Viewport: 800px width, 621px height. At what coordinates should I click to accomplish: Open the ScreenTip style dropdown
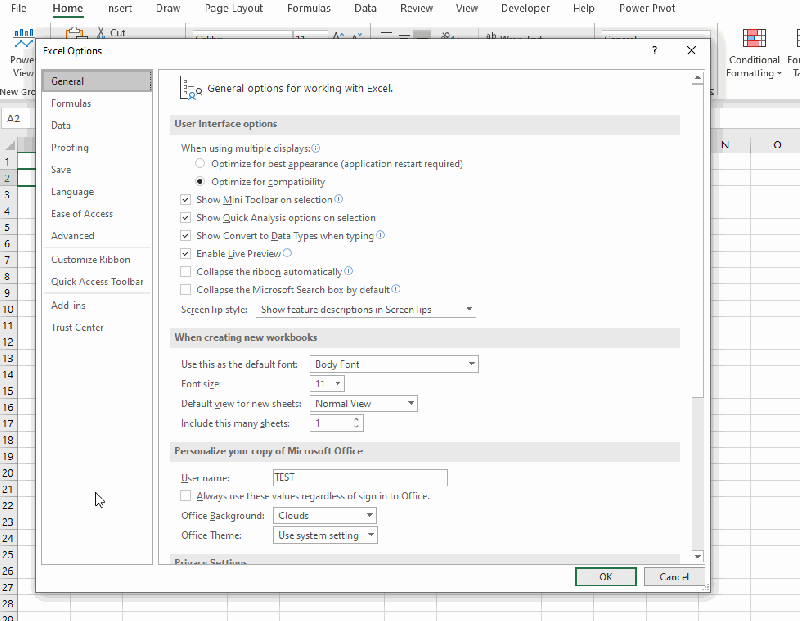tap(465, 309)
